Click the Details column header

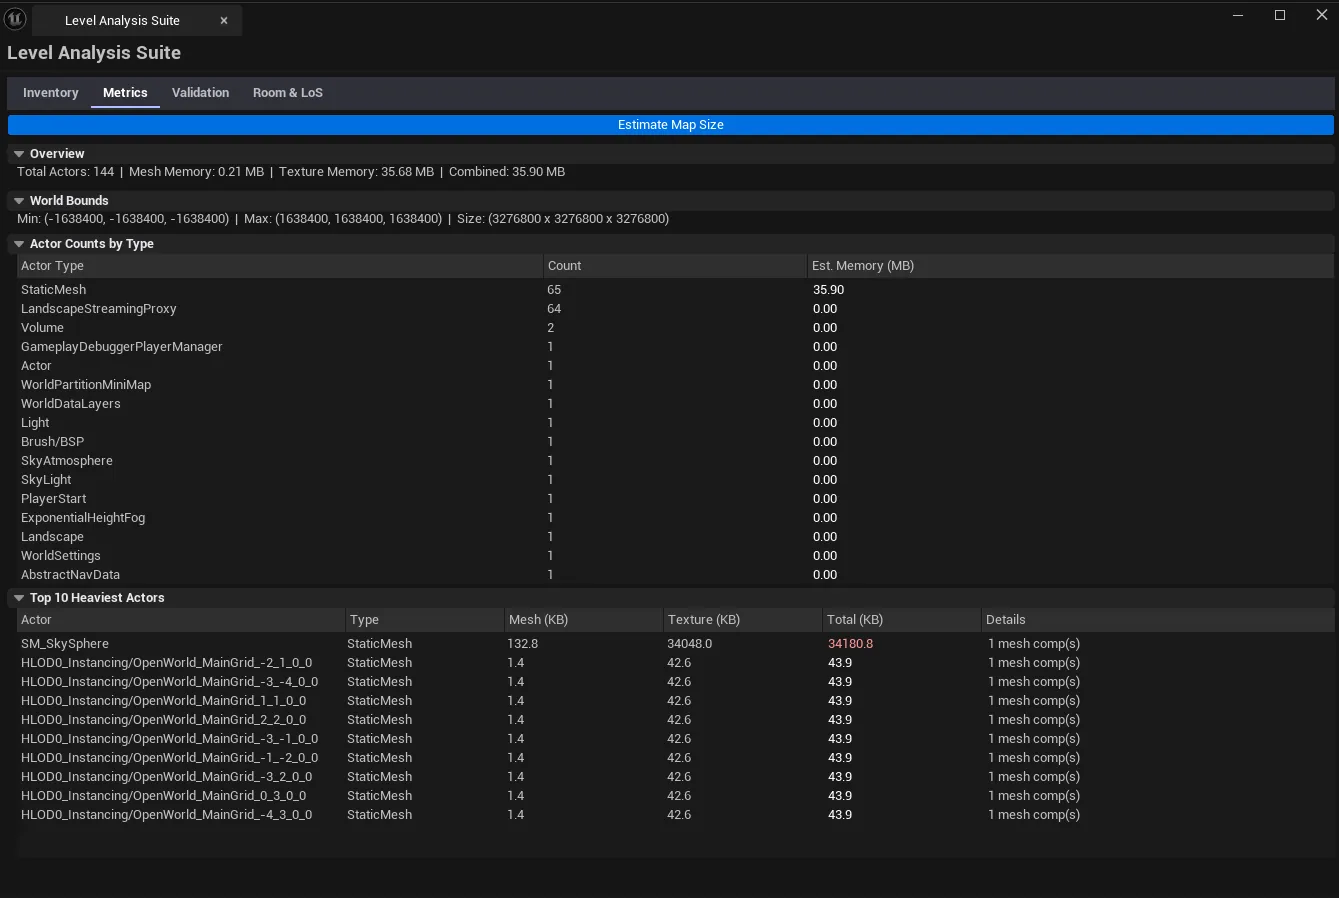[x=1158, y=620]
